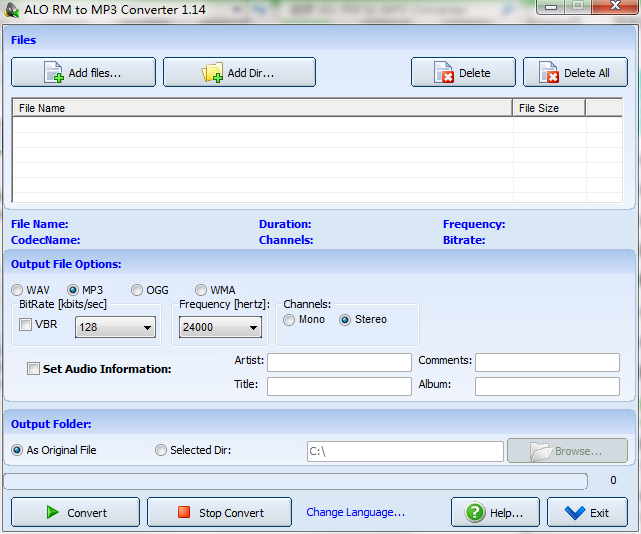Open Help... button

[x=495, y=512]
